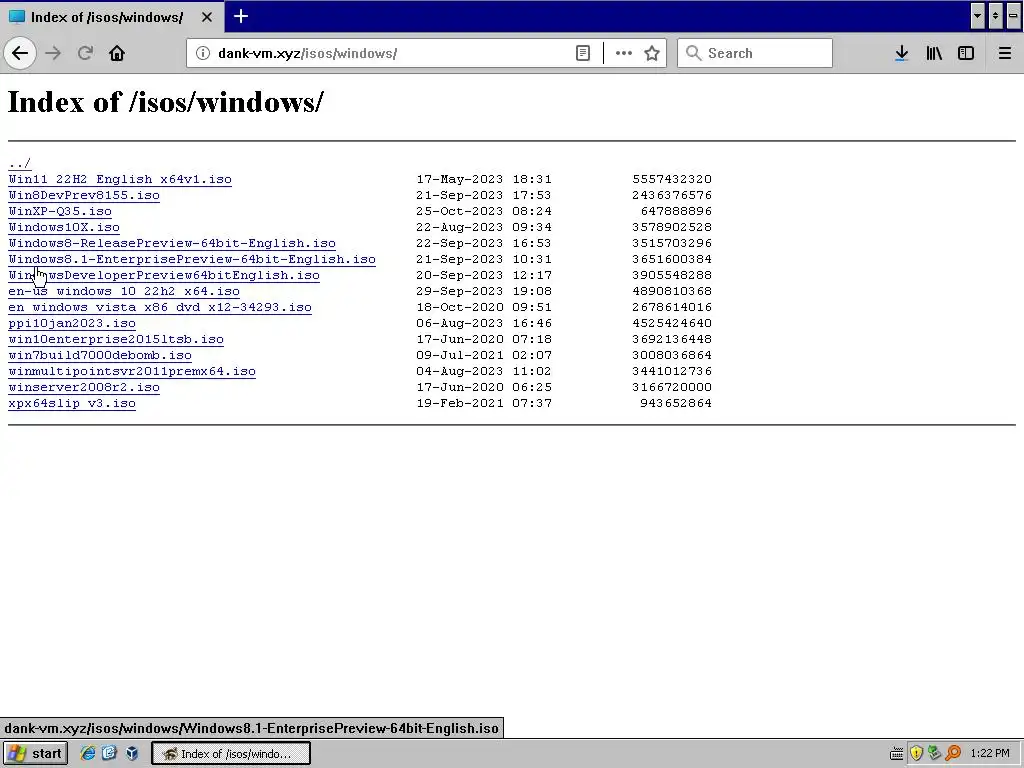Open page actions three-dots menu
Screen dimensions: 1024x768
click(624, 53)
